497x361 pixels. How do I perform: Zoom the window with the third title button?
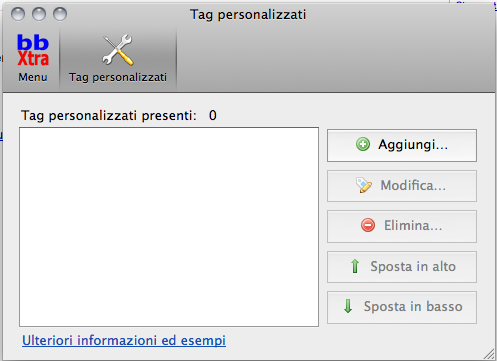(60, 14)
